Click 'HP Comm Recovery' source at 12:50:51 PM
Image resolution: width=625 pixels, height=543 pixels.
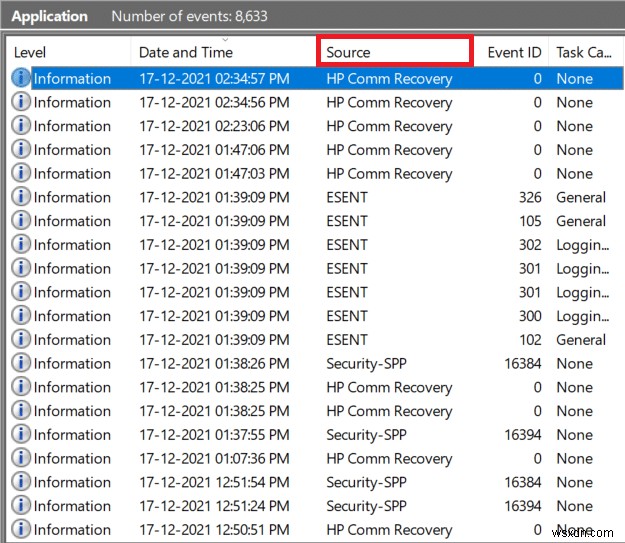point(389,530)
